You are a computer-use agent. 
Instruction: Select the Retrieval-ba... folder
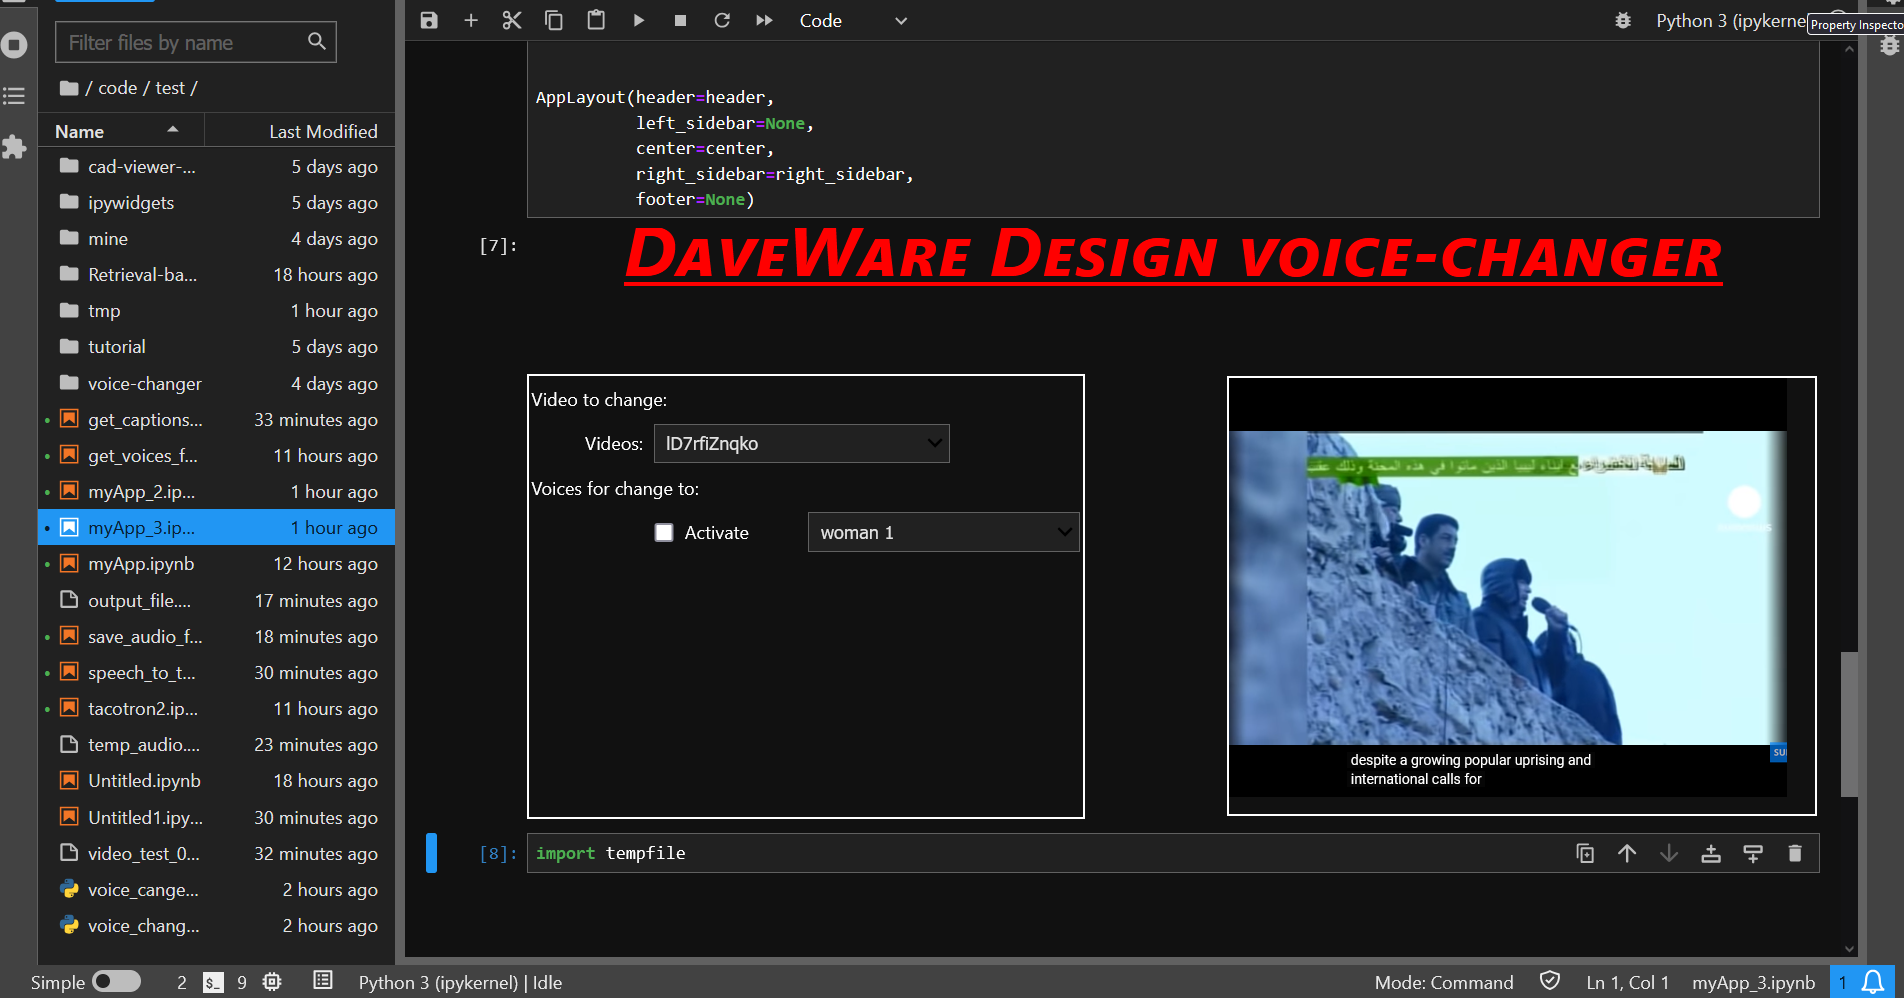pyautogui.click(x=216, y=275)
